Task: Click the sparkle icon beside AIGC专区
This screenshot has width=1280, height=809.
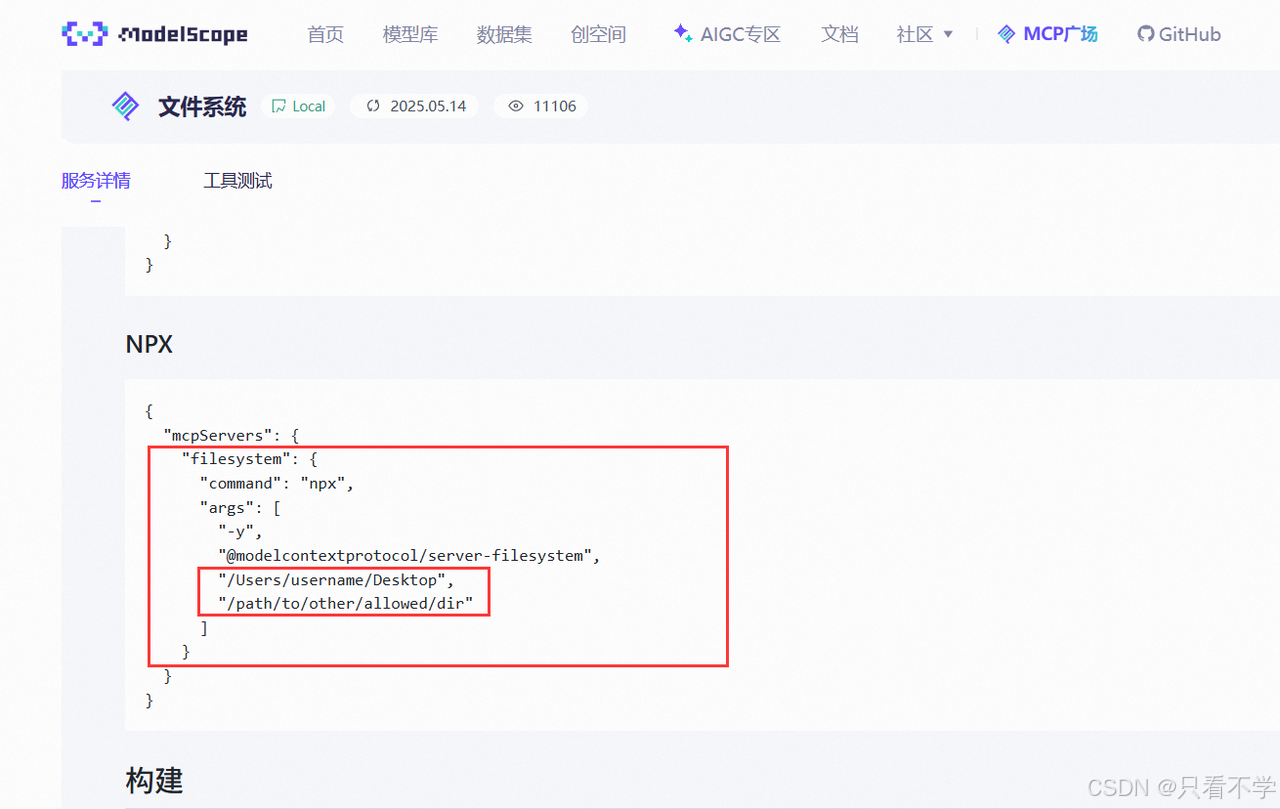Action: [x=683, y=33]
